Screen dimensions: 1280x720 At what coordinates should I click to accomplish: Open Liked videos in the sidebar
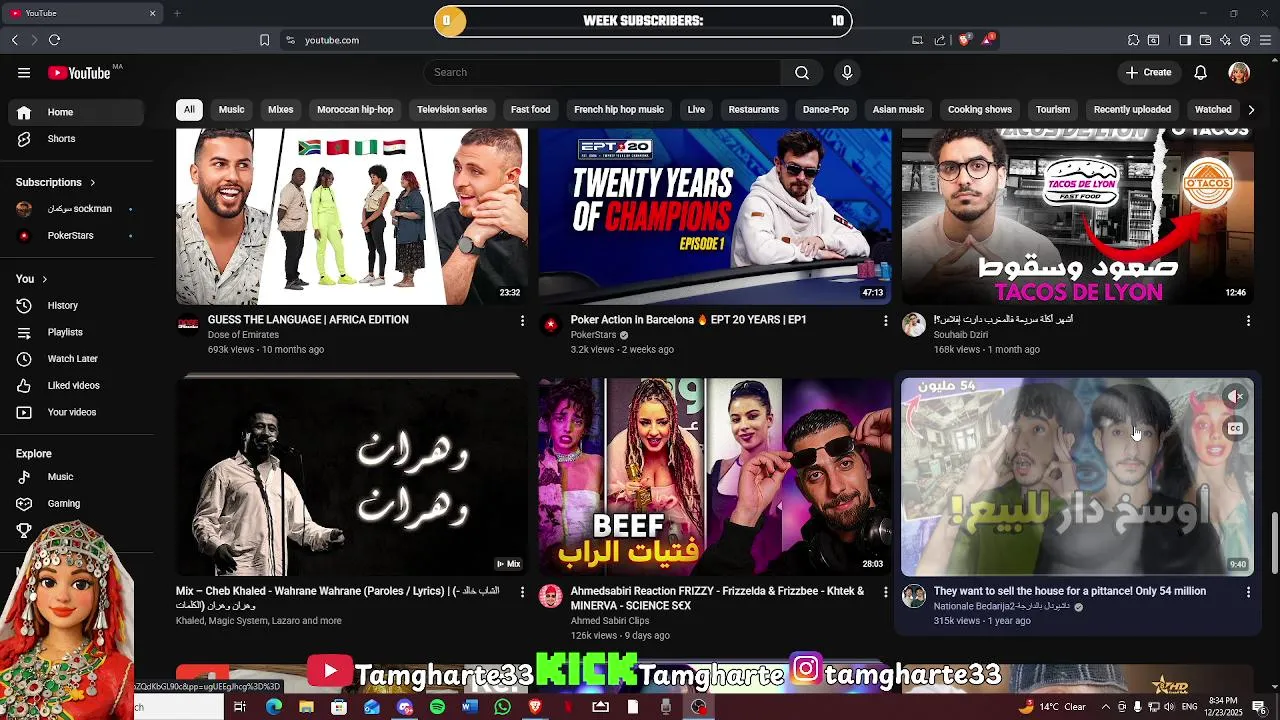click(x=77, y=385)
